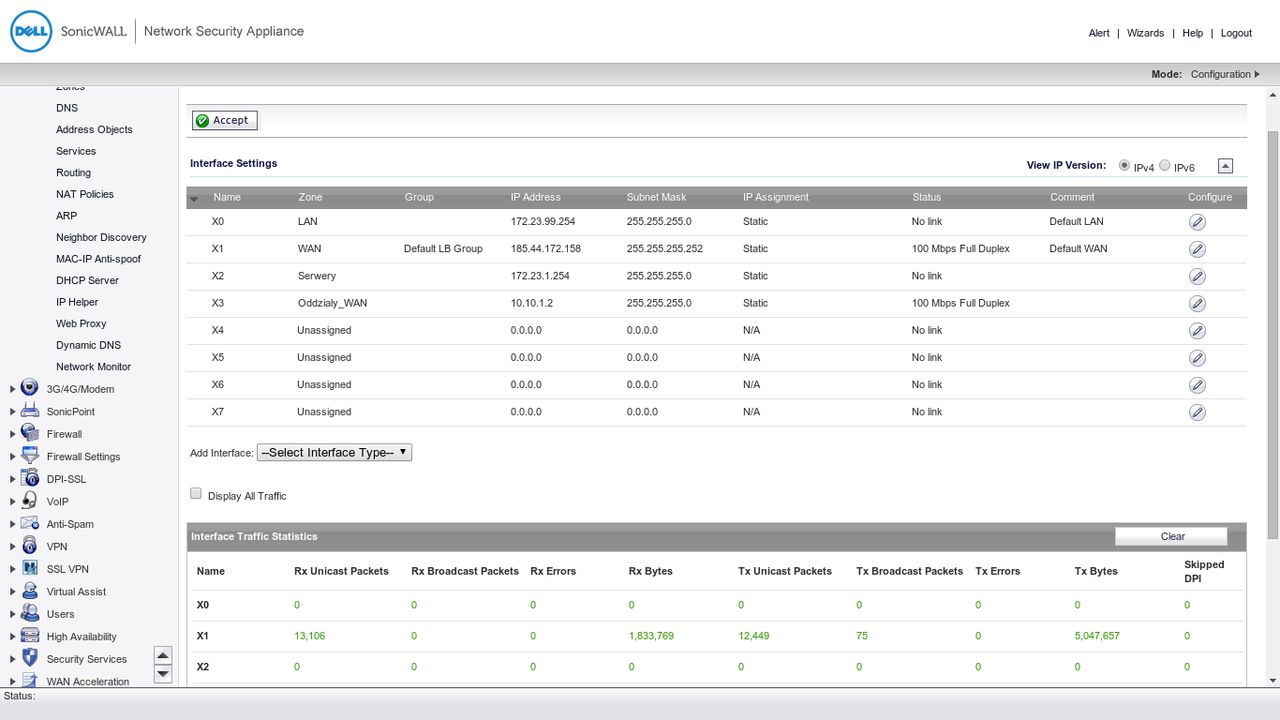Collapse Interface Settings with the up-arrow icon
This screenshot has height=720, width=1280.
coord(1225,166)
